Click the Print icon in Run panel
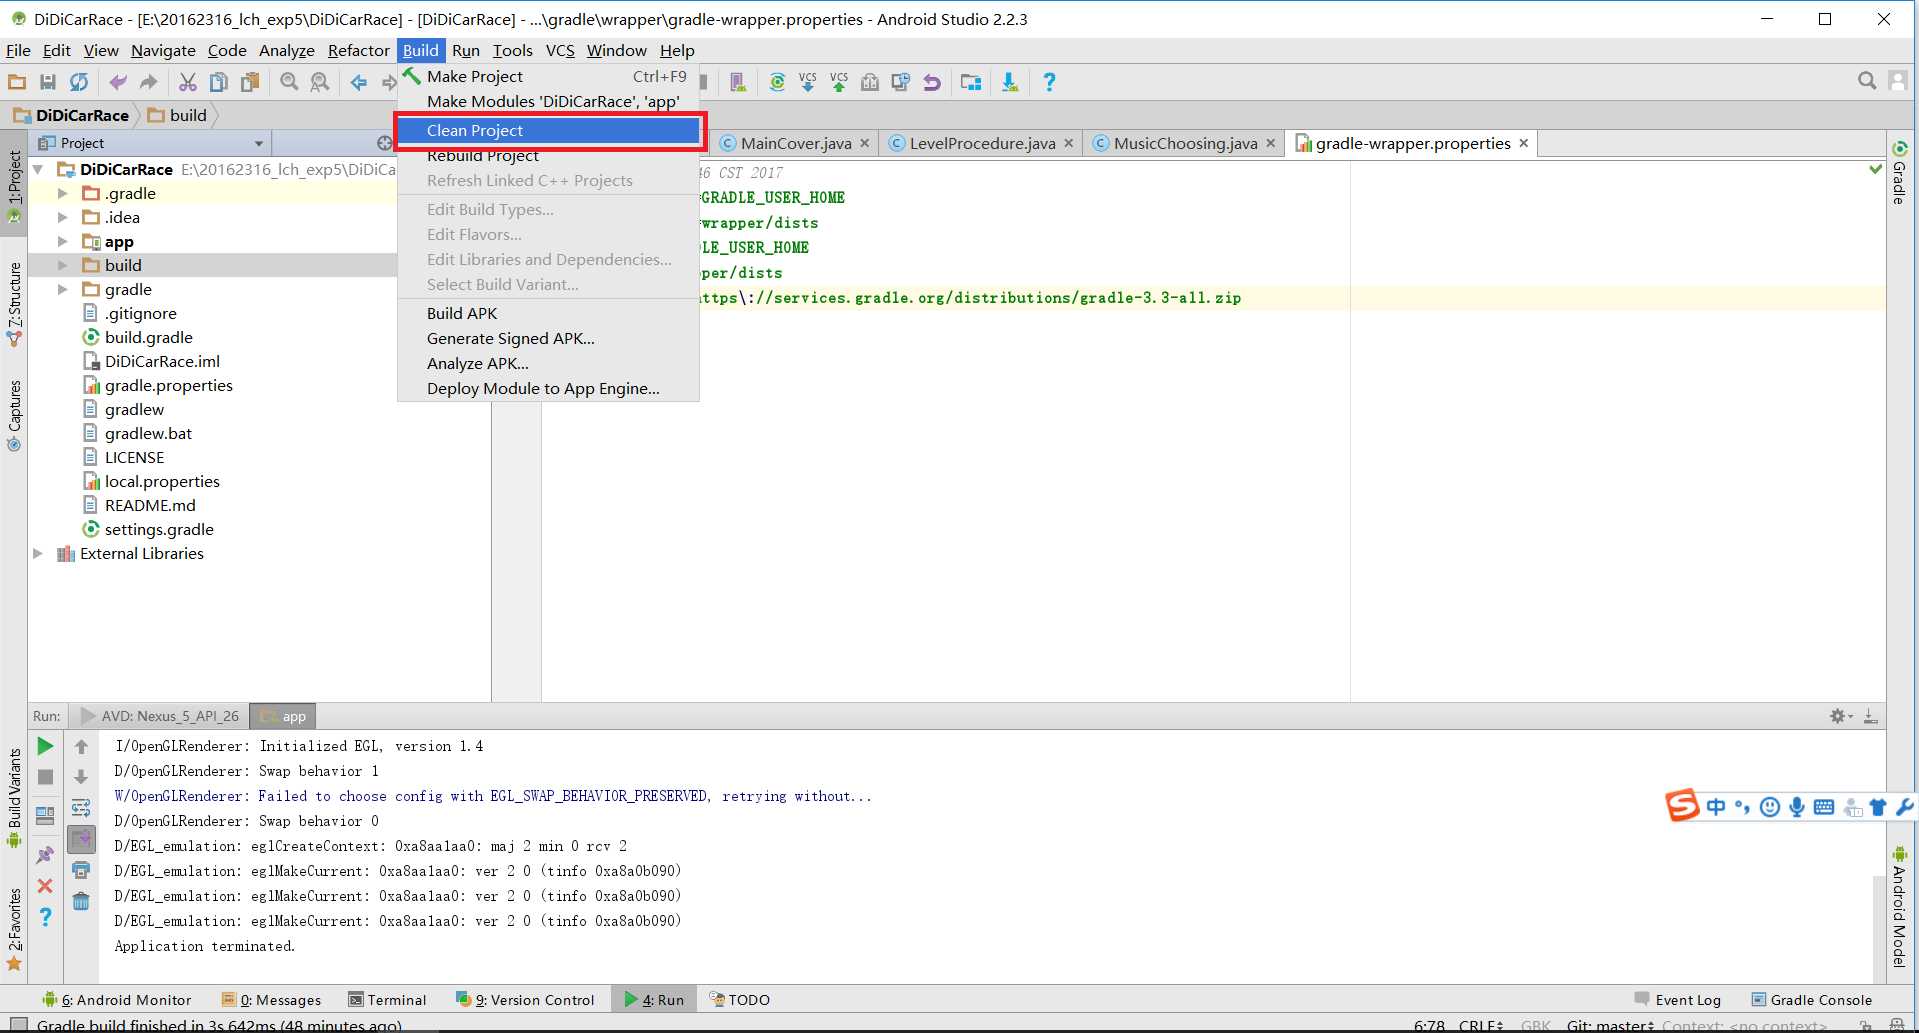The width and height of the screenshot is (1919, 1033). click(81, 870)
